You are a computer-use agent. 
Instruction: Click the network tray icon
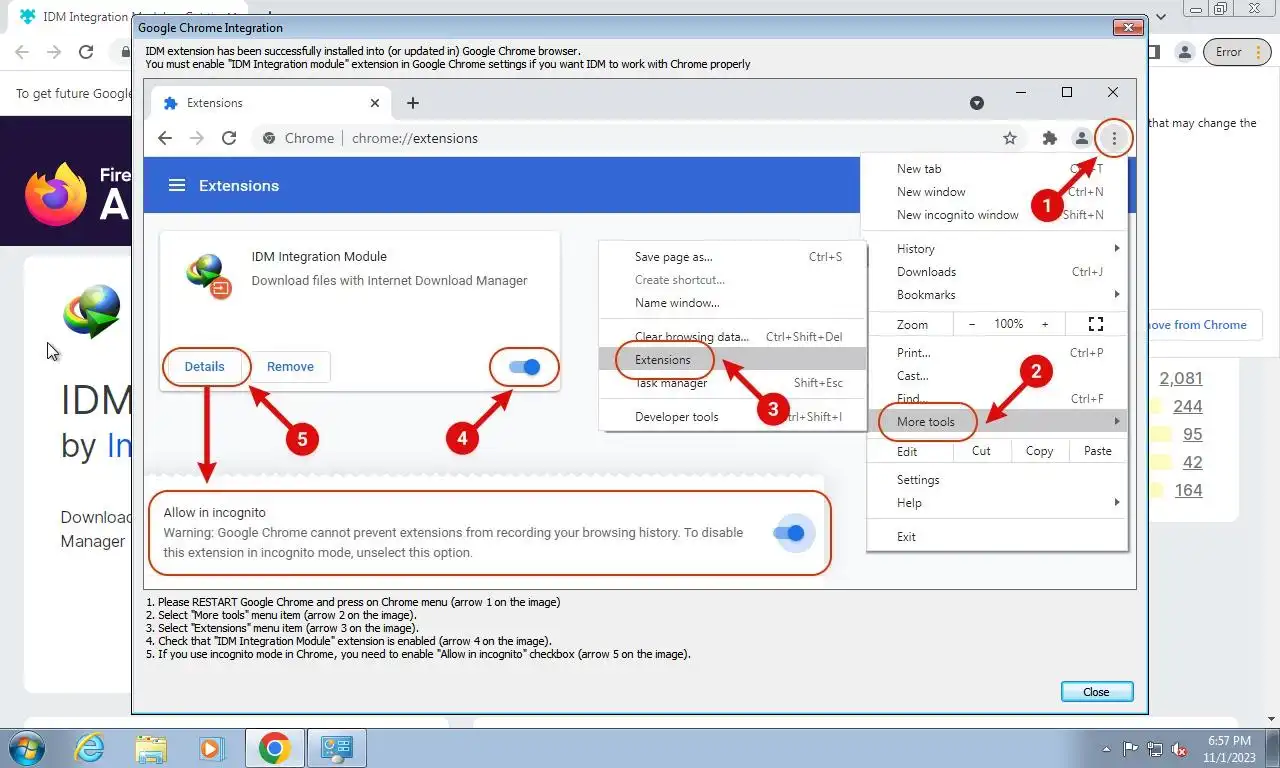(x=1155, y=749)
